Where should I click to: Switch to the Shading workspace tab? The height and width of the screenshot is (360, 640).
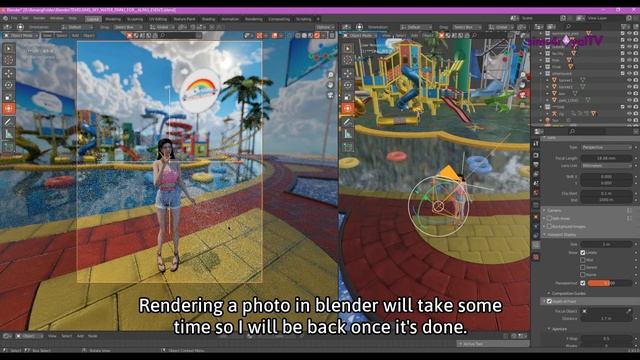point(208,19)
